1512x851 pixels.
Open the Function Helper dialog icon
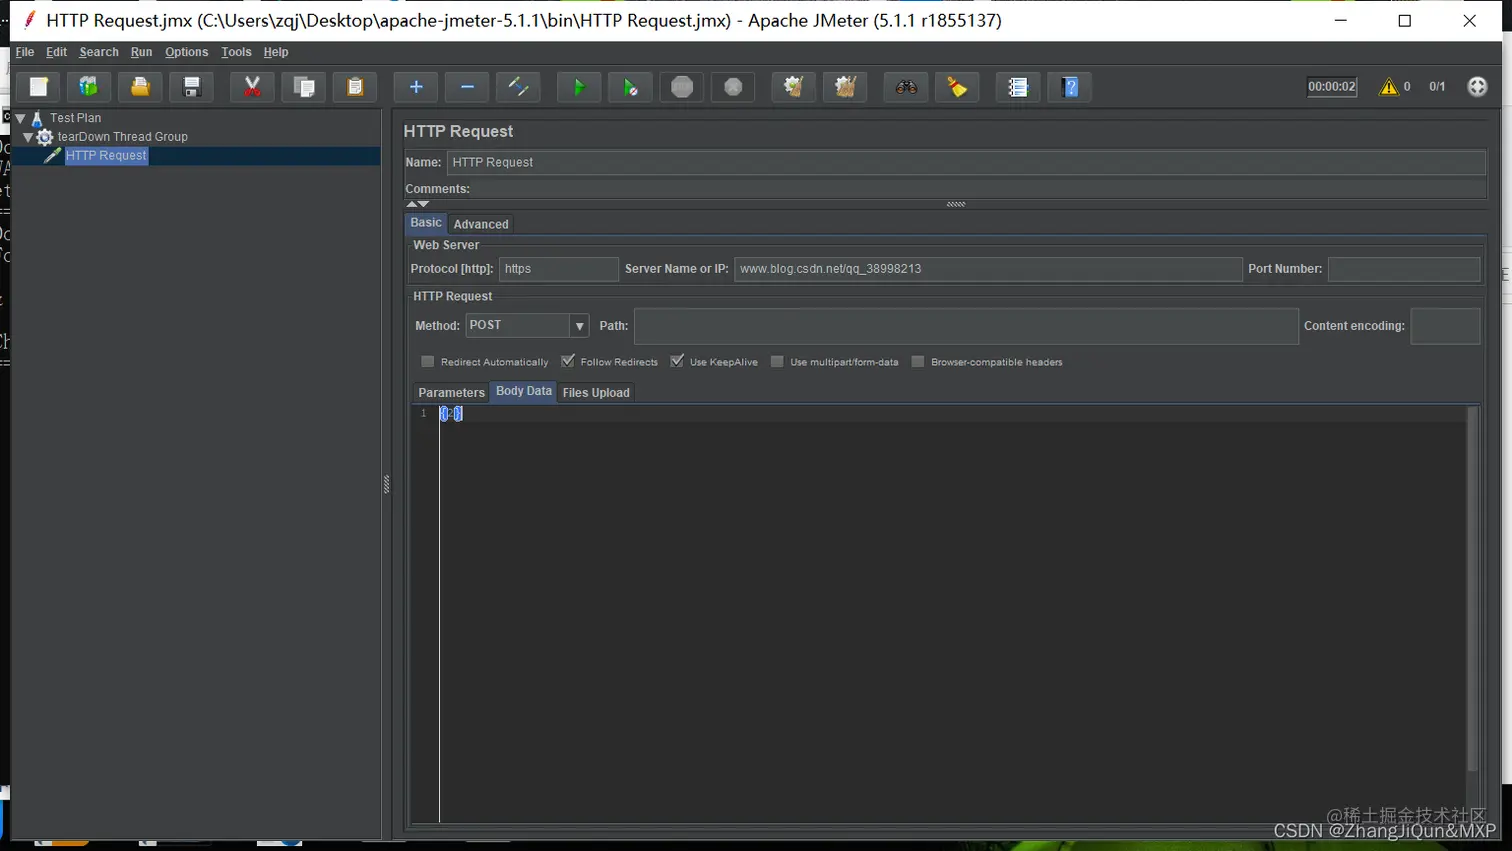click(1018, 87)
